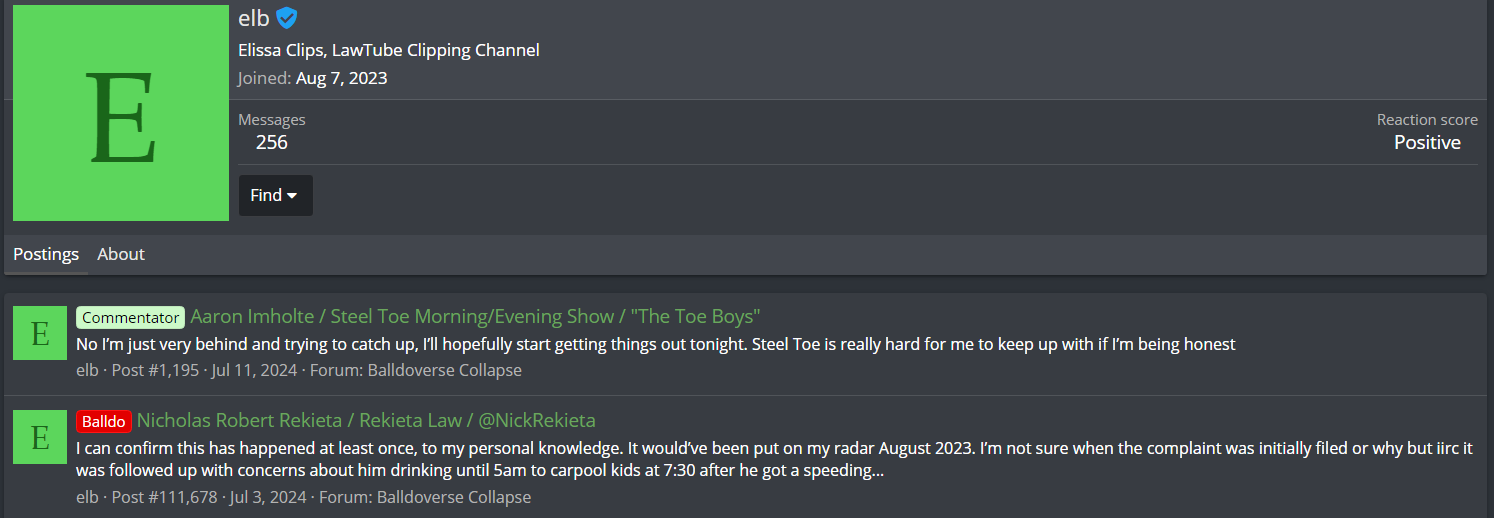Switch to the Postings tab

pos(46,254)
